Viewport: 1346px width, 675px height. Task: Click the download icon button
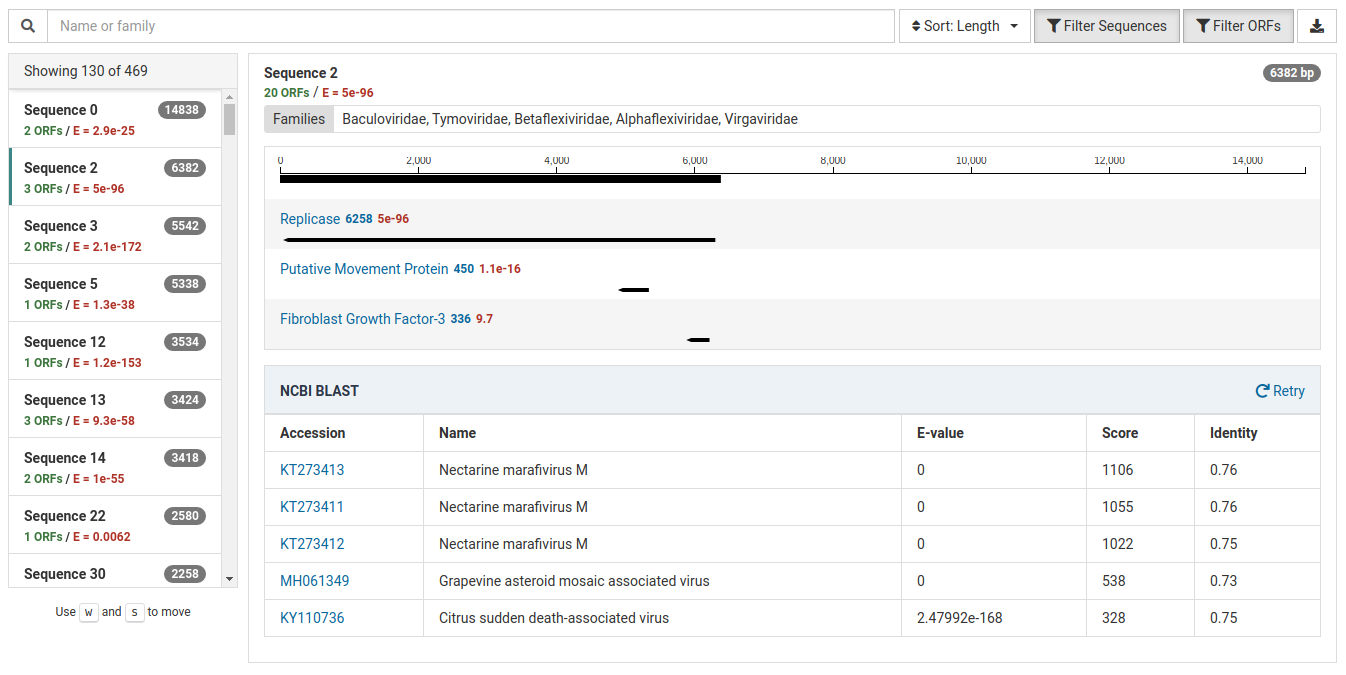(x=1316, y=26)
